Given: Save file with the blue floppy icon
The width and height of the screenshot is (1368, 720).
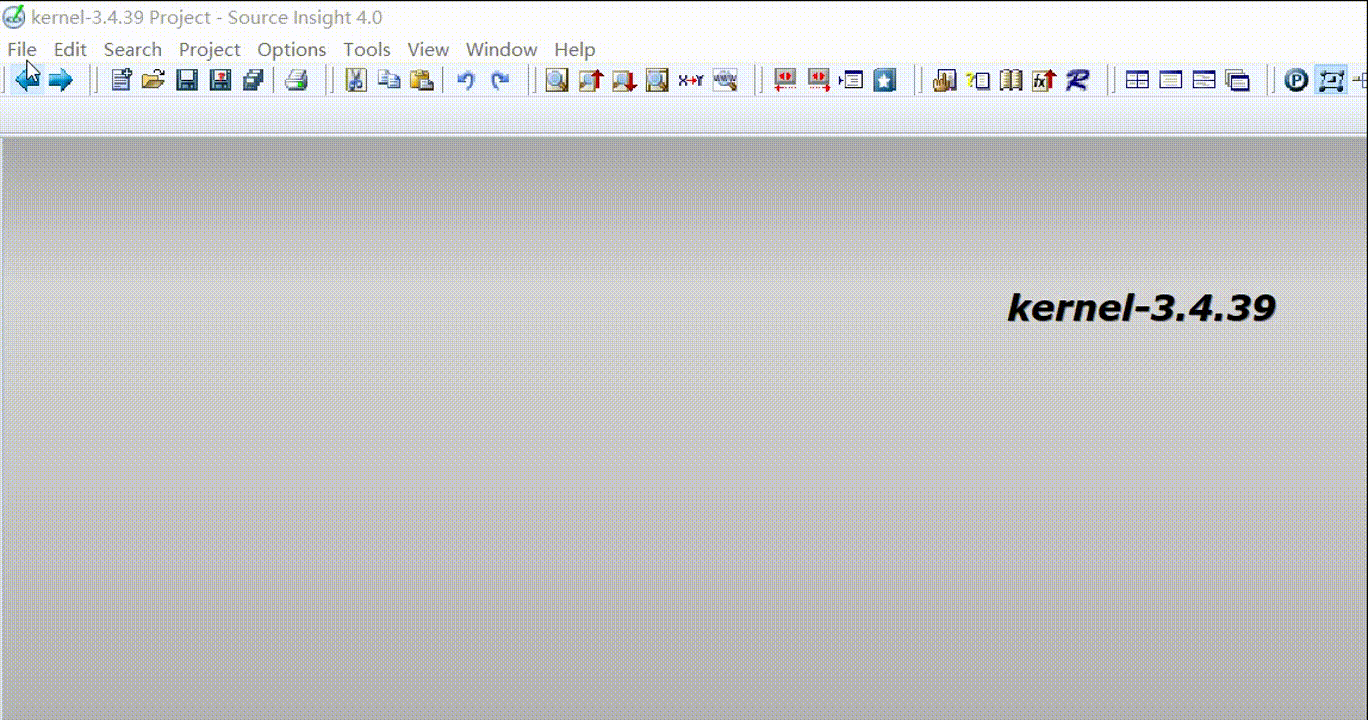Looking at the screenshot, I should point(187,80).
